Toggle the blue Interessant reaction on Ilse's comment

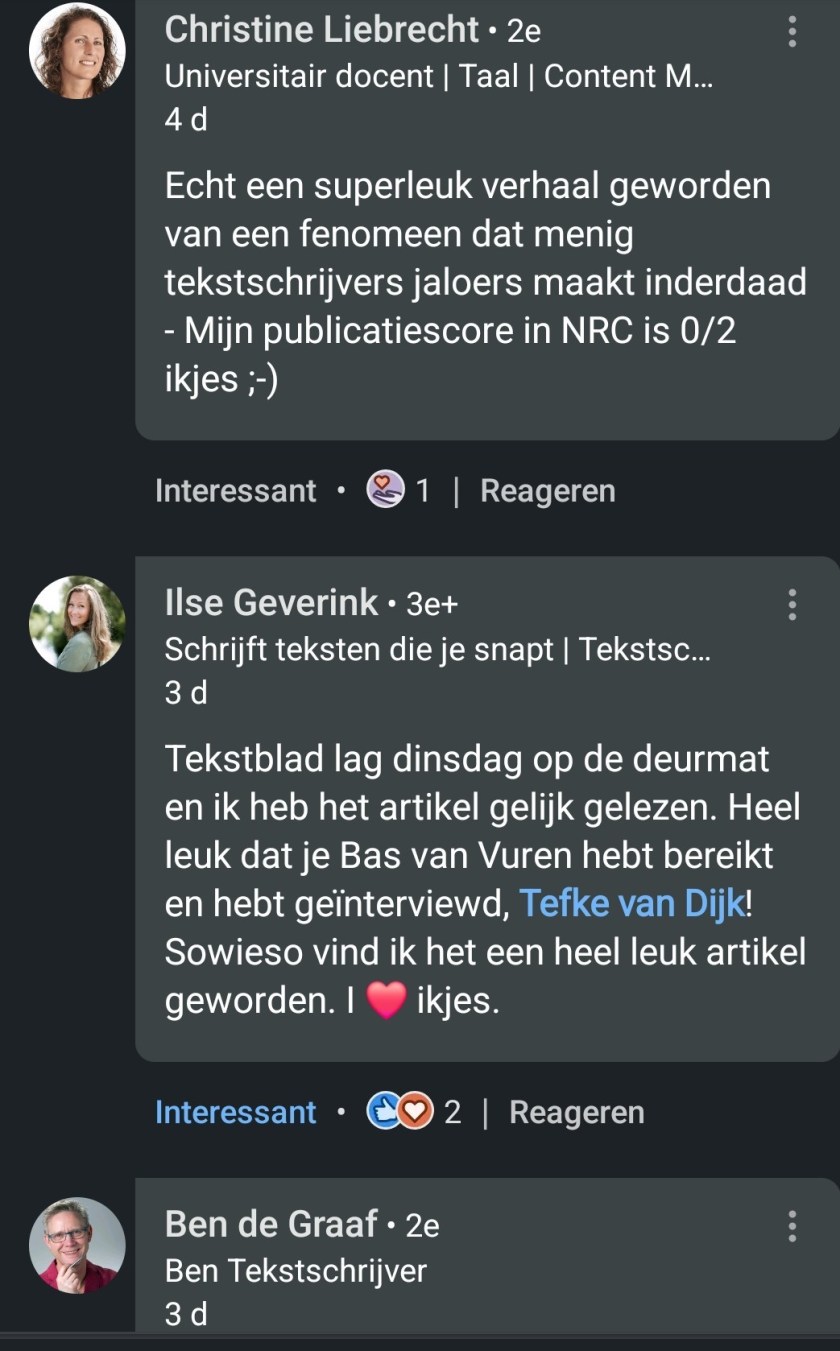(236, 1113)
